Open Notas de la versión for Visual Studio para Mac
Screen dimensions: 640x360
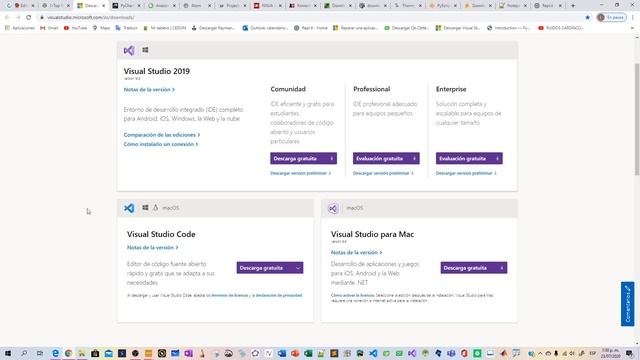tap(356, 253)
